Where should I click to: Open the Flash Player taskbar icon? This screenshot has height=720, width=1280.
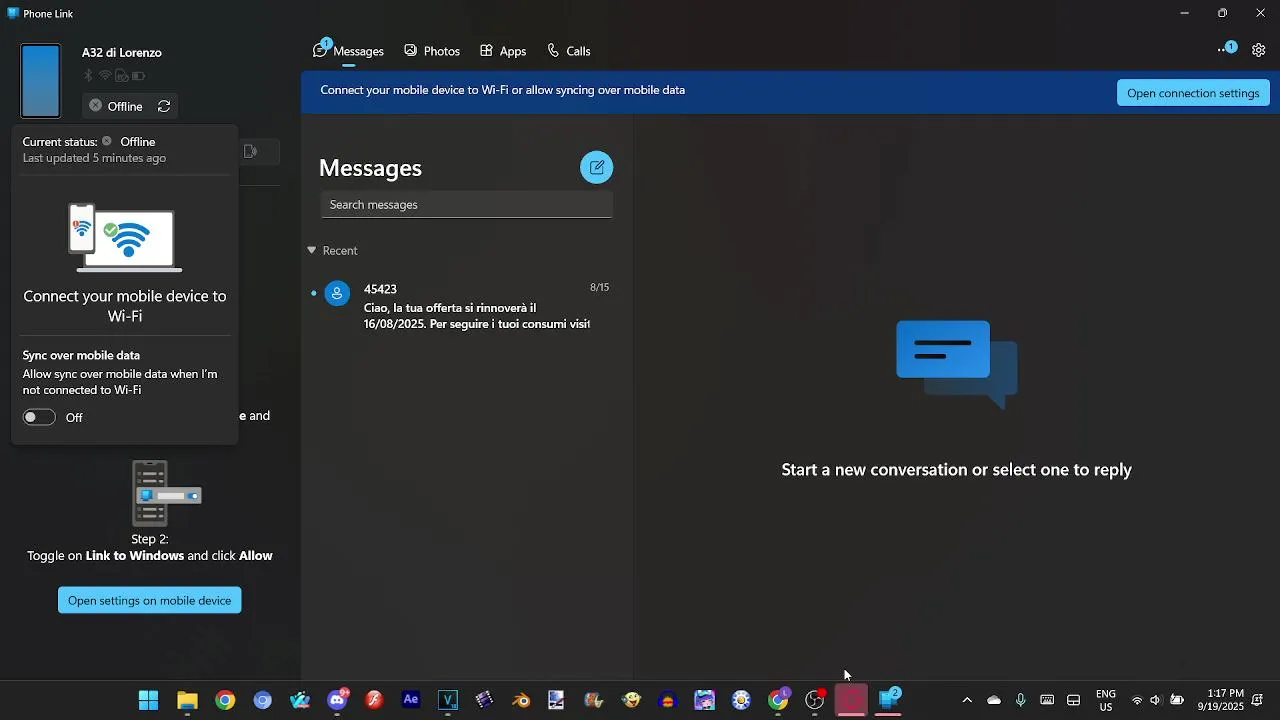click(374, 700)
